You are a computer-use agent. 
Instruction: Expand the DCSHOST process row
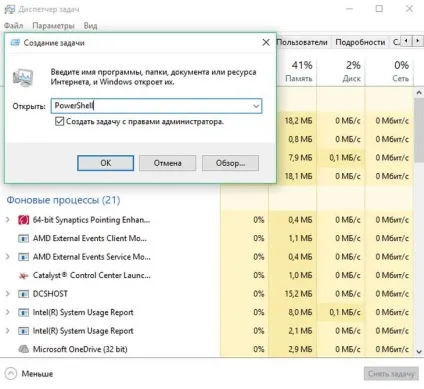coord(8,294)
